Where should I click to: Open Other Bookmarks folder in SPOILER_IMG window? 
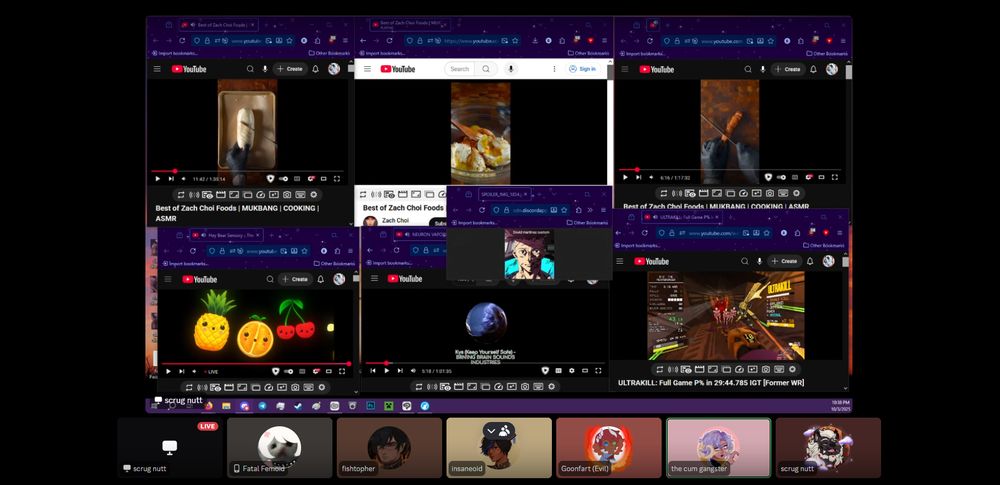tap(588, 223)
